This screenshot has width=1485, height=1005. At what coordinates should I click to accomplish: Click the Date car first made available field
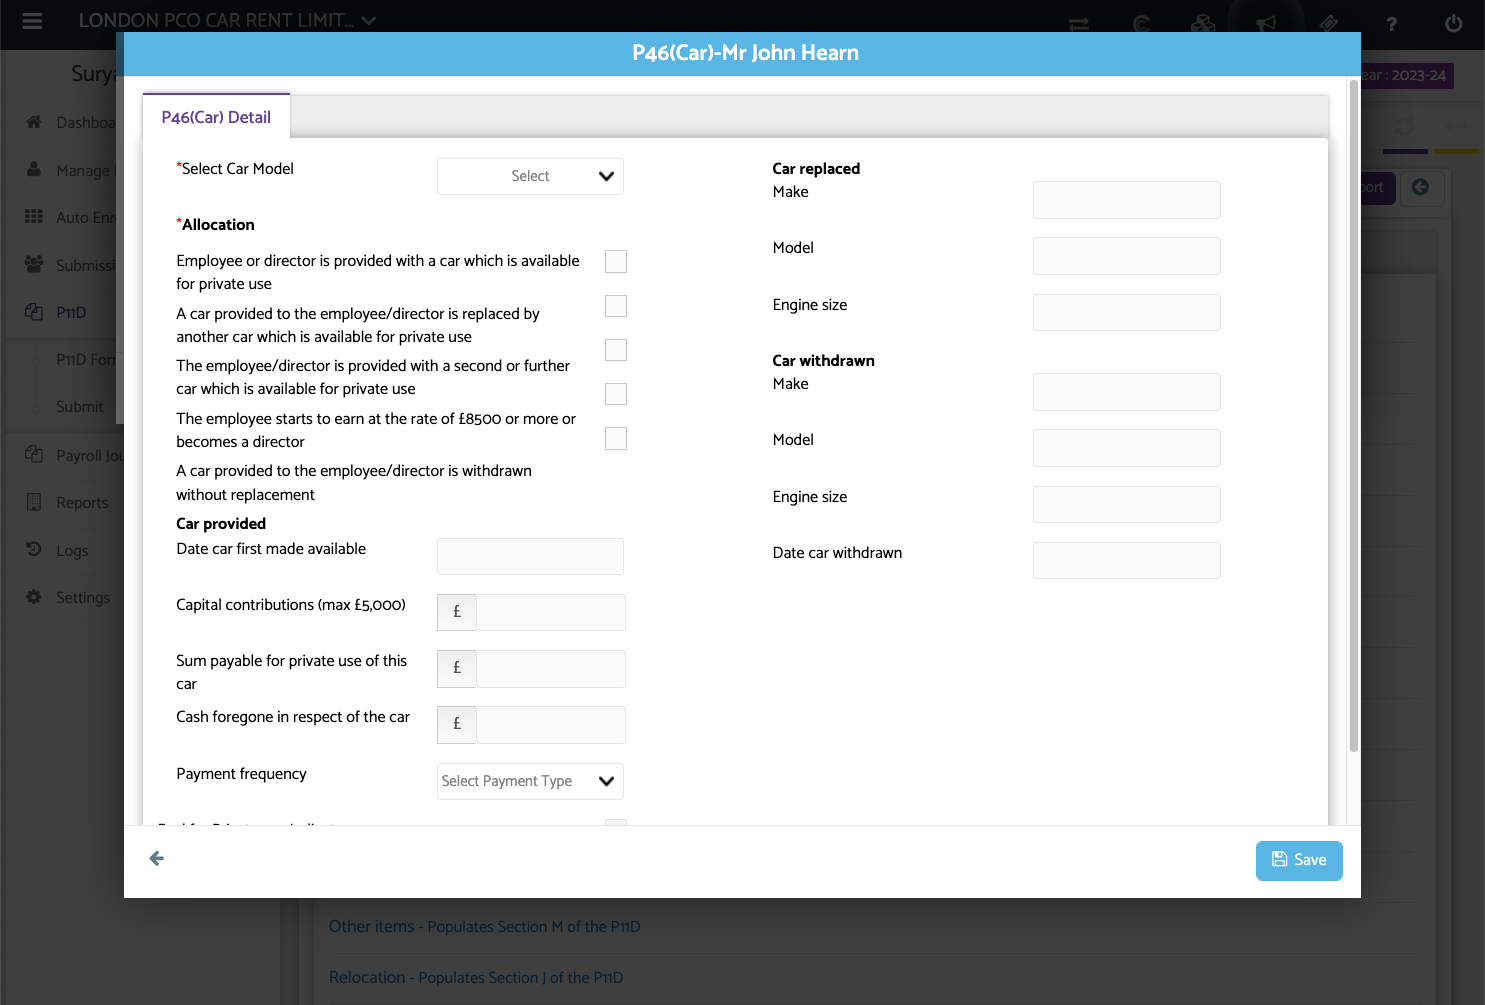pos(530,556)
